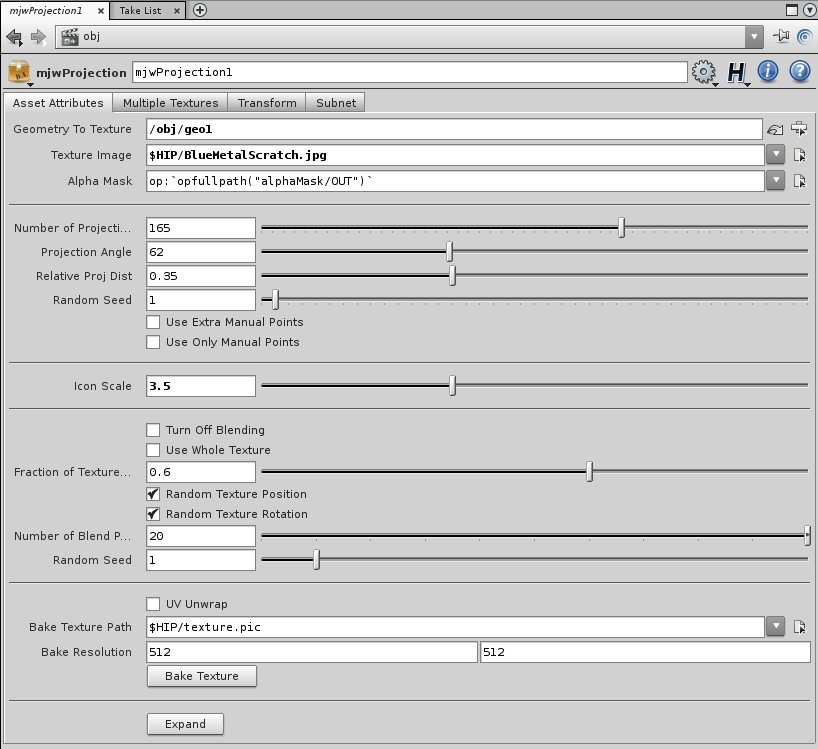Open the operator help question icon
The width and height of the screenshot is (818, 749).
(799, 72)
